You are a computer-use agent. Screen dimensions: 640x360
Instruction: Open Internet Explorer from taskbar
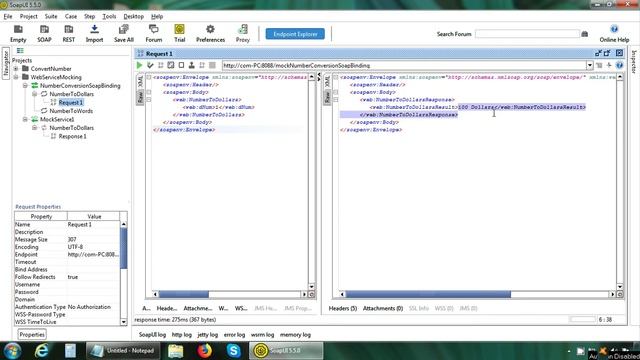point(42,351)
